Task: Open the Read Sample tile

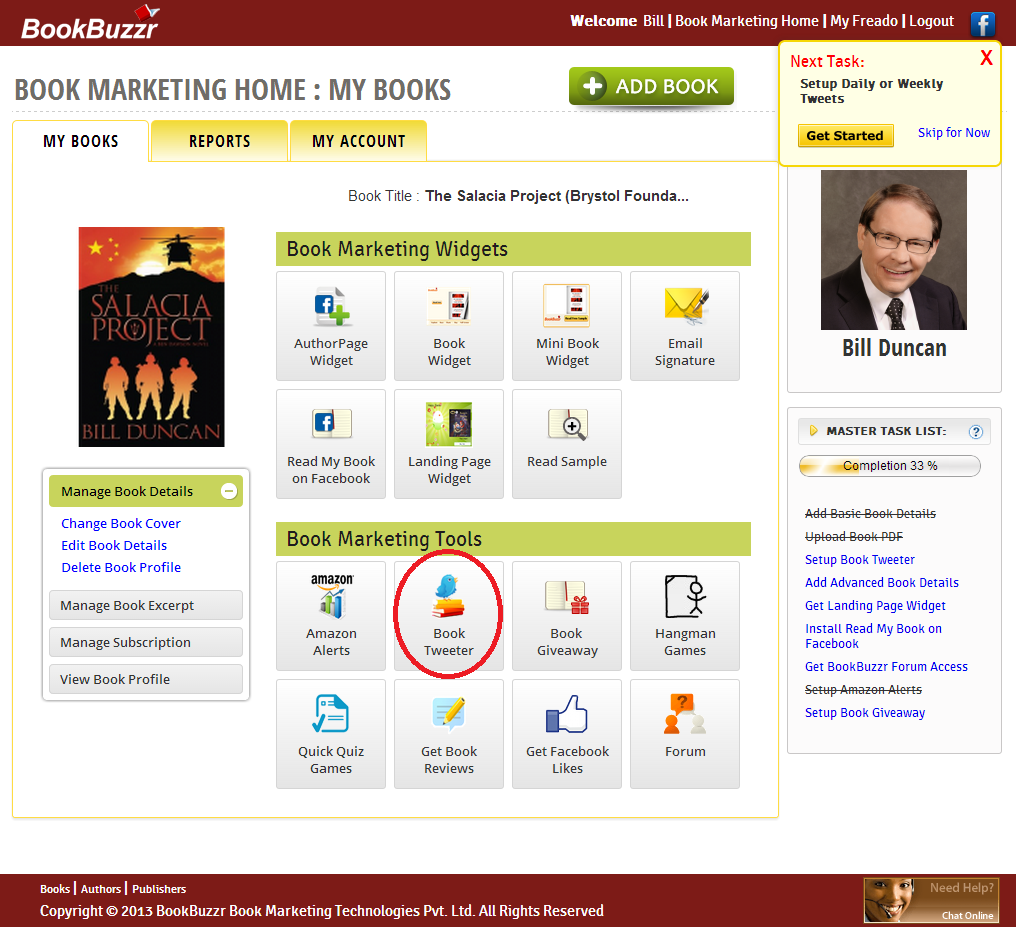Action: coord(567,444)
